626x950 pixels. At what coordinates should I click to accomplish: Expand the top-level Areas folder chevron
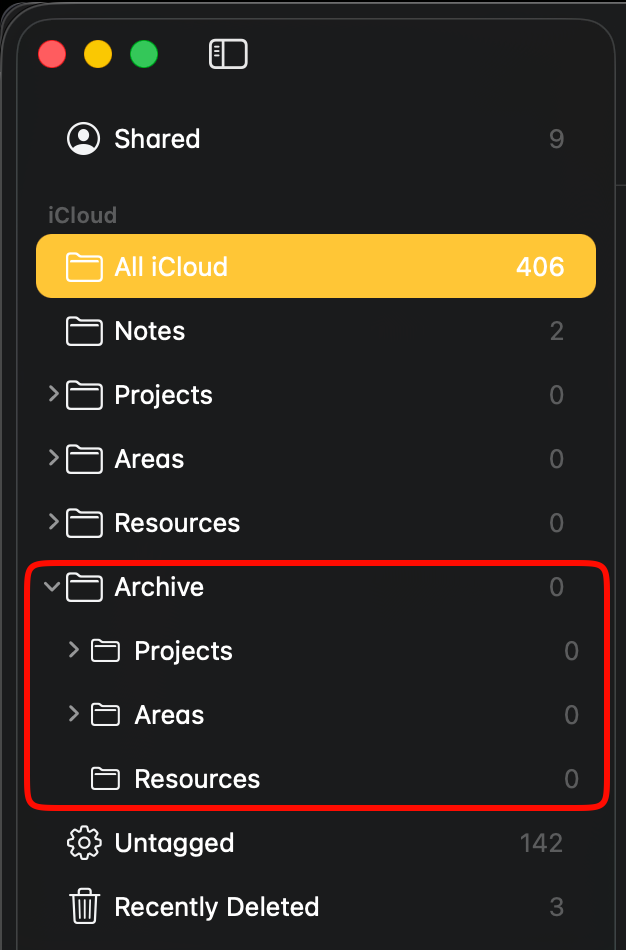point(53,459)
